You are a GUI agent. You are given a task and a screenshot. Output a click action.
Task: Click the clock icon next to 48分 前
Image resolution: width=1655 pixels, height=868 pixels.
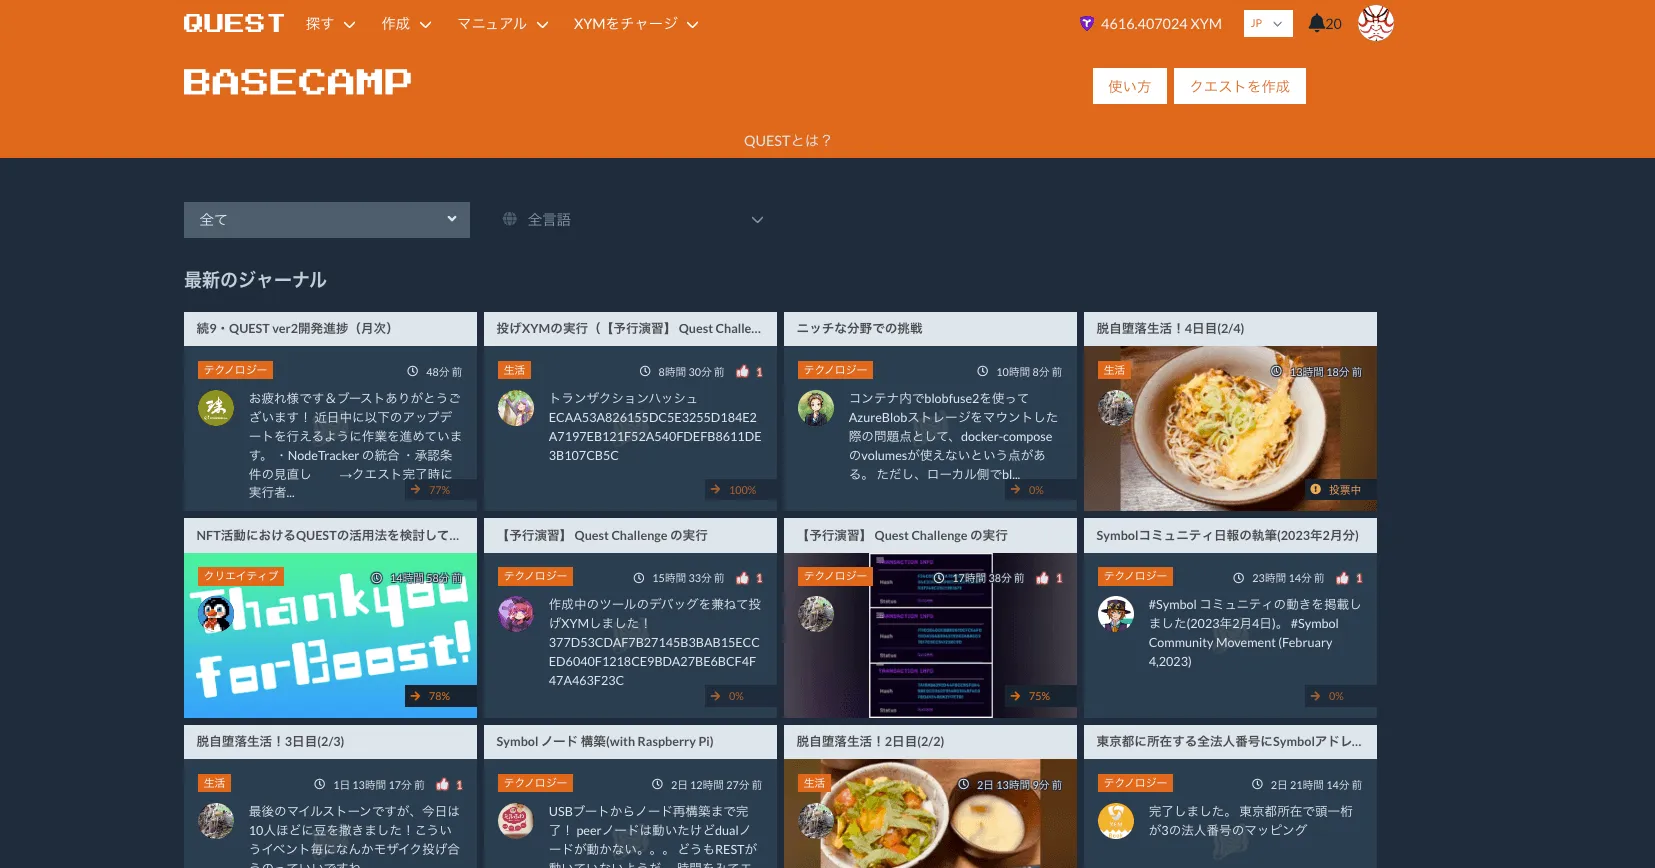click(x=413, y=371)
